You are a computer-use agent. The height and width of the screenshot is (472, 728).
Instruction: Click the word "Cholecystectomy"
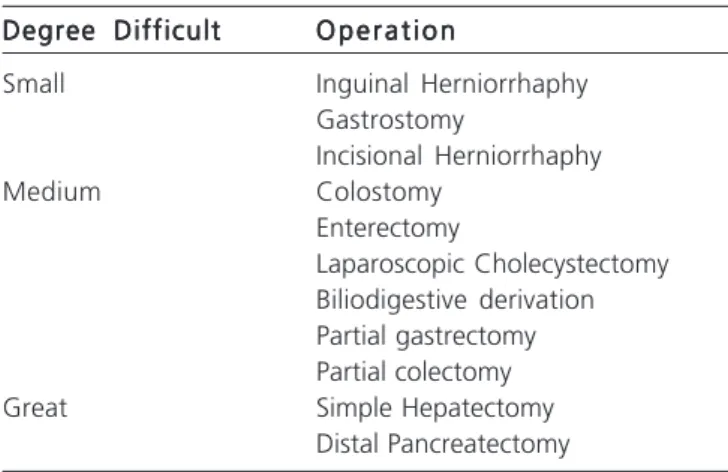572,265
